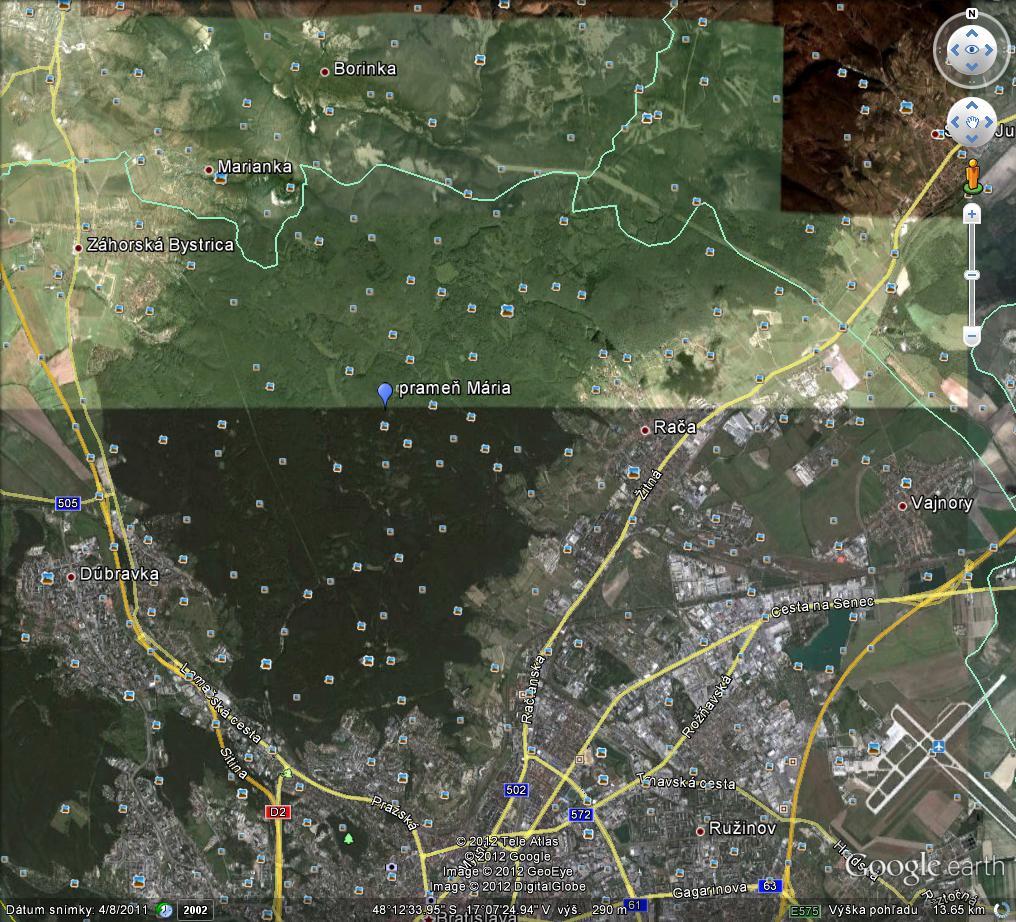Click the Borinka red place marker dot
The image size is (1016, 922).
(325, 72)
